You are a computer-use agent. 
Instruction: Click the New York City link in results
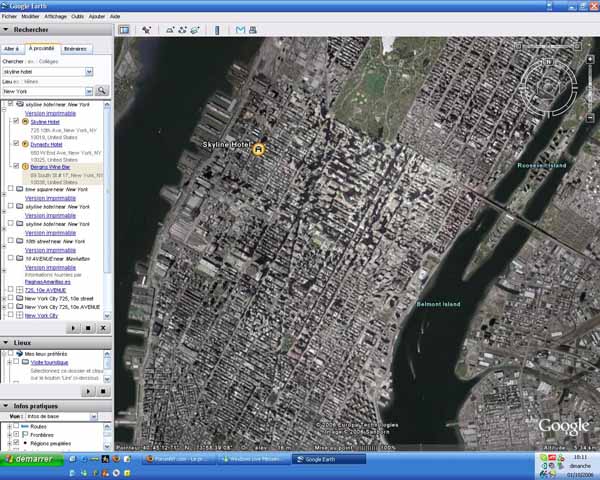click(41, 315)
